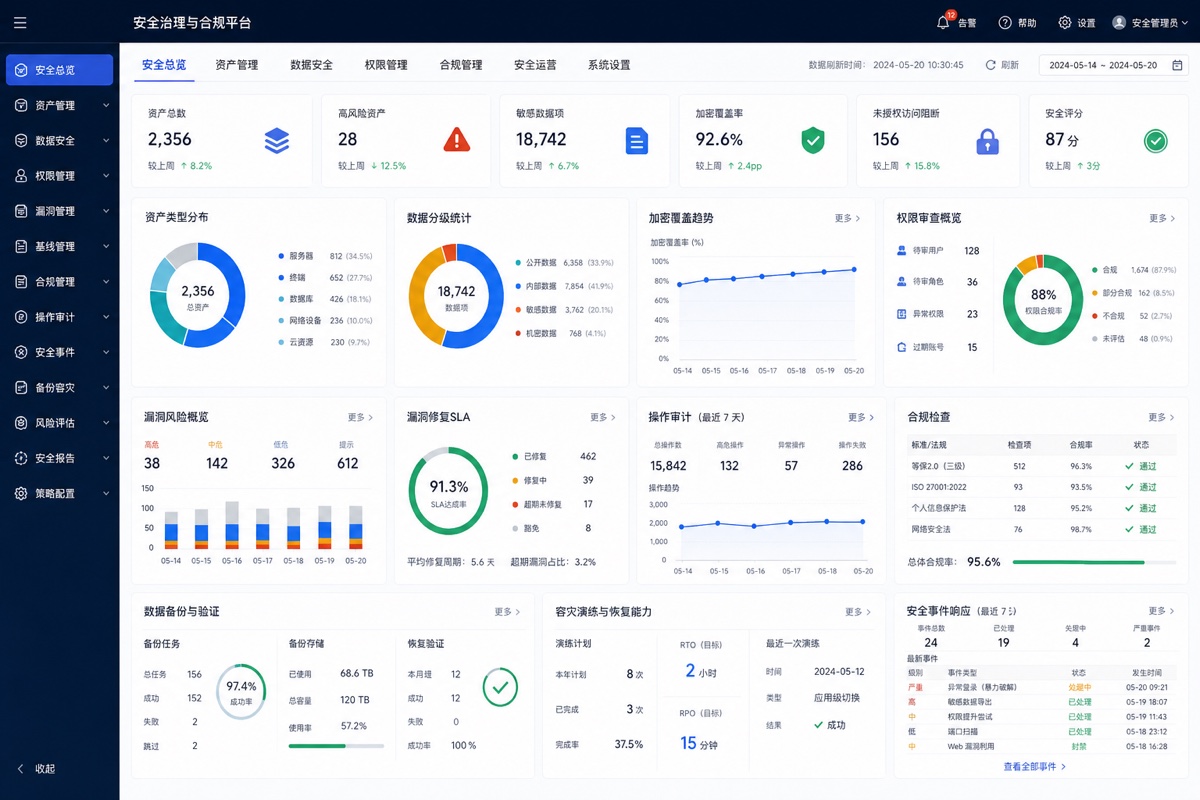Screen dimensions: 1200x800
Task: Click the calendar icon in date range
Action: pos(1177,65)
